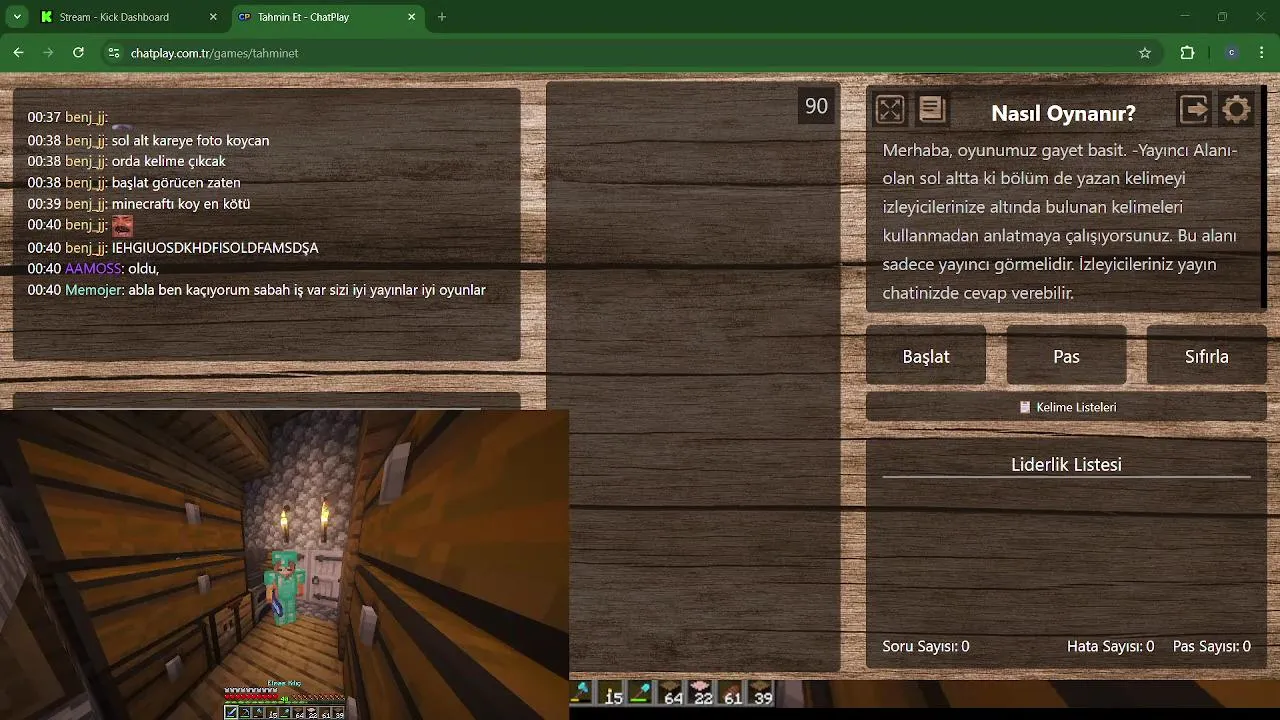Open Chrome's three-dot menu
The image size is (1280, 720).
(1262, 53)
